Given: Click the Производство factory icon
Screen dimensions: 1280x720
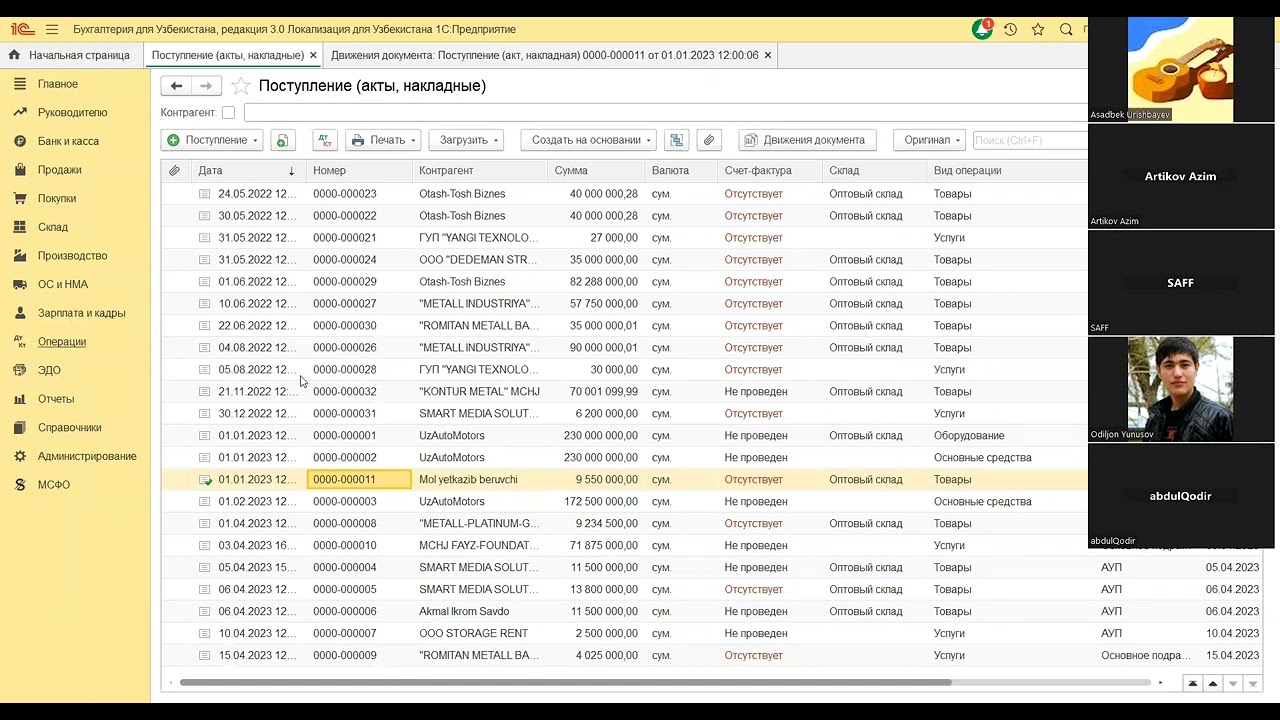Looking at the screenshot, I should 20,256.
